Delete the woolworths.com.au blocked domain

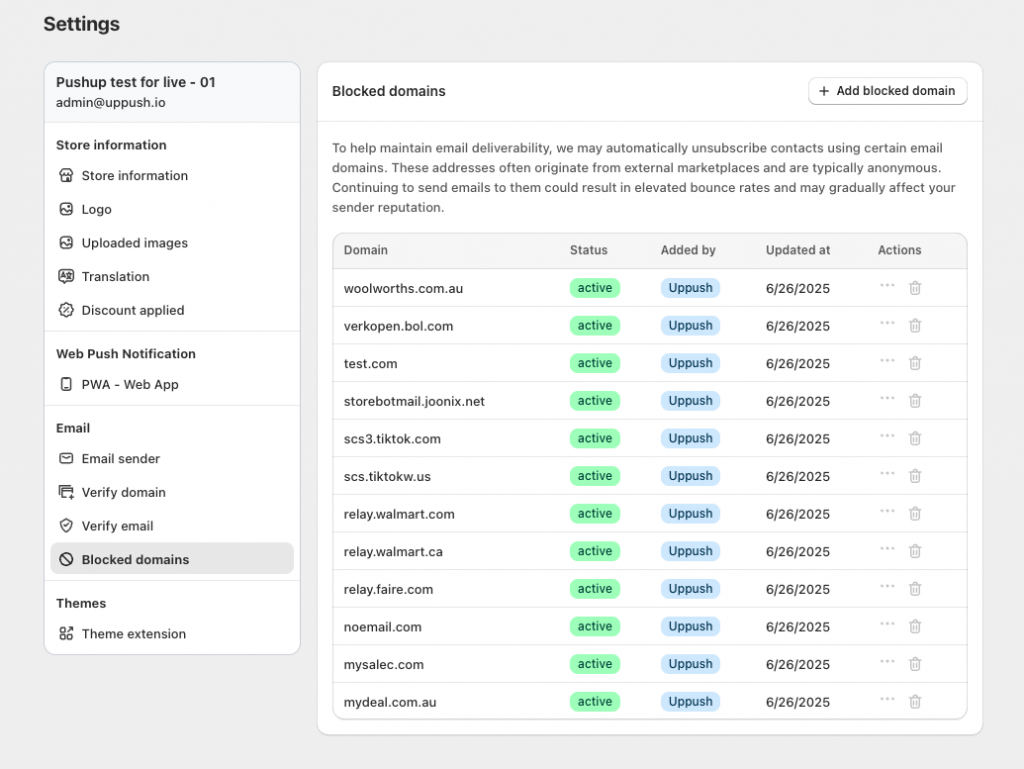pos(914,288)
